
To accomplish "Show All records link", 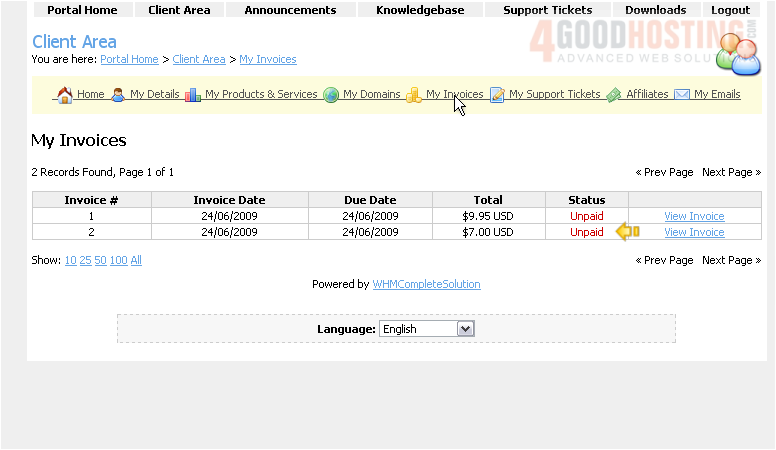I will click(x=136, y=260).
